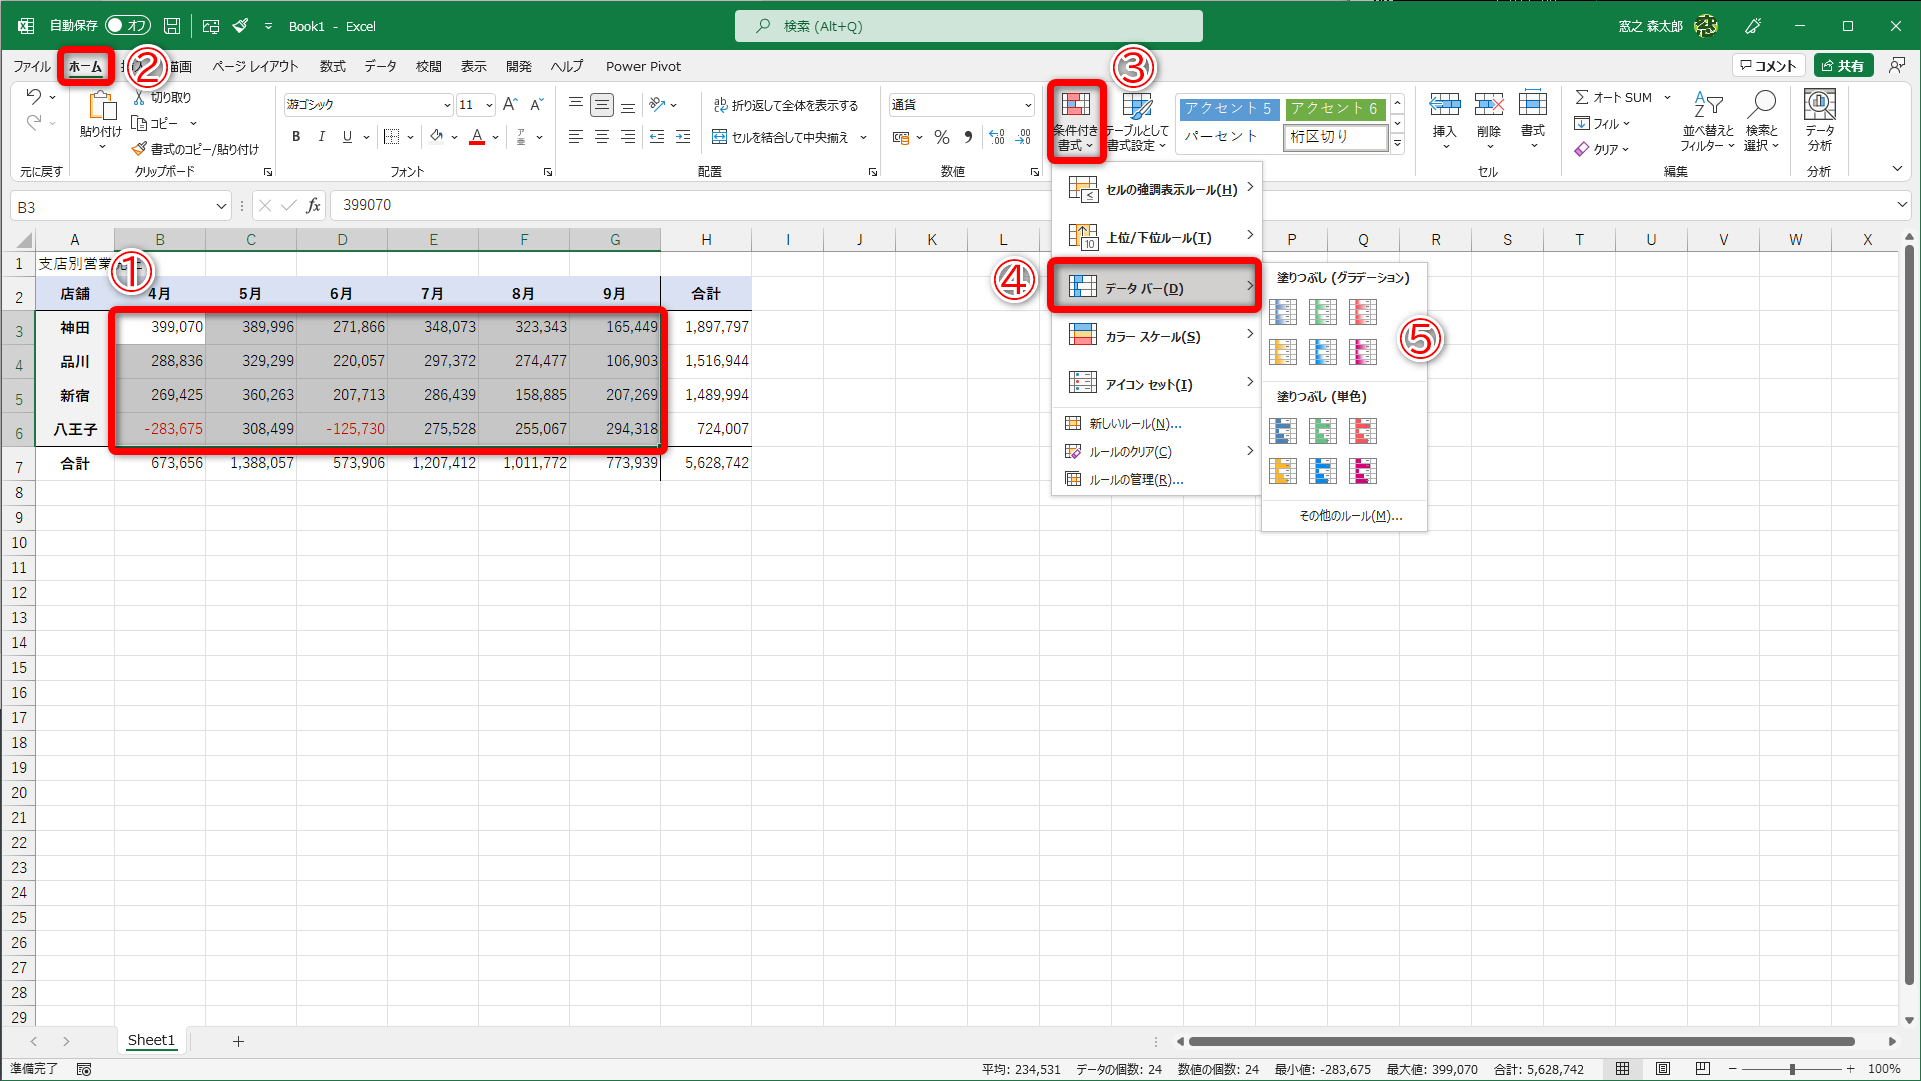
Task: Click the Bold formatting icon
Action: 296,137
